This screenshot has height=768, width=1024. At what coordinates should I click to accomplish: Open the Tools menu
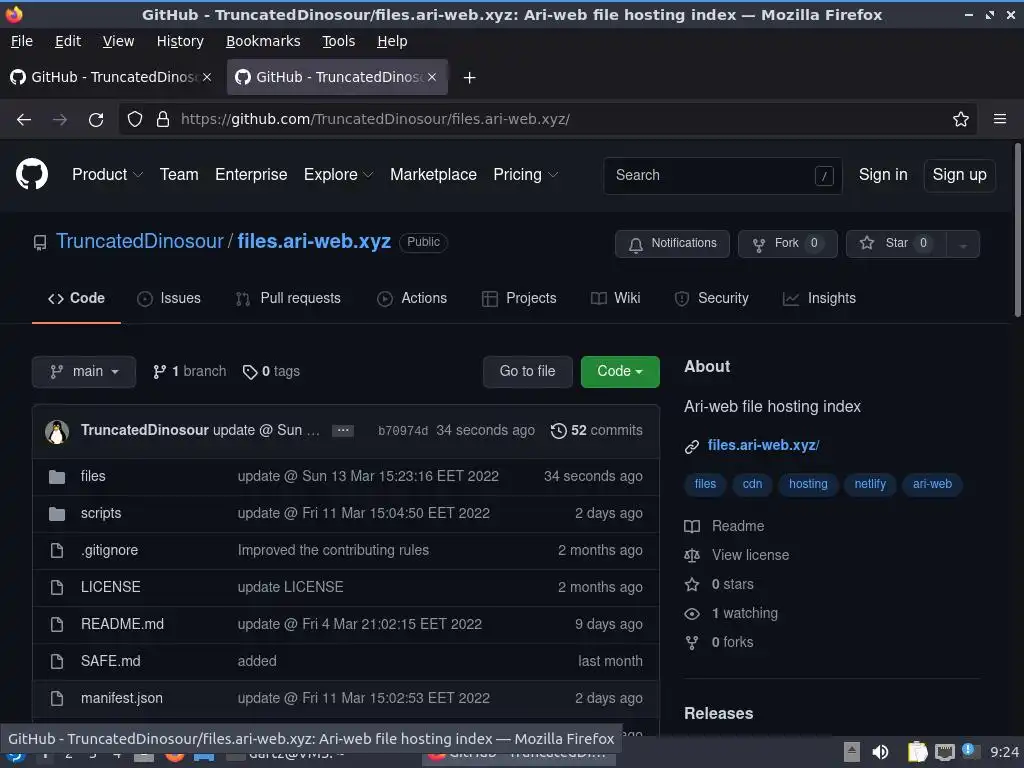pos(338,41)
